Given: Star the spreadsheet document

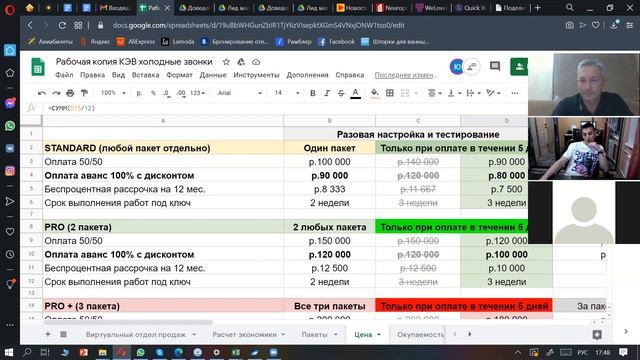Looking at the screenshot, I should [226, 62].
